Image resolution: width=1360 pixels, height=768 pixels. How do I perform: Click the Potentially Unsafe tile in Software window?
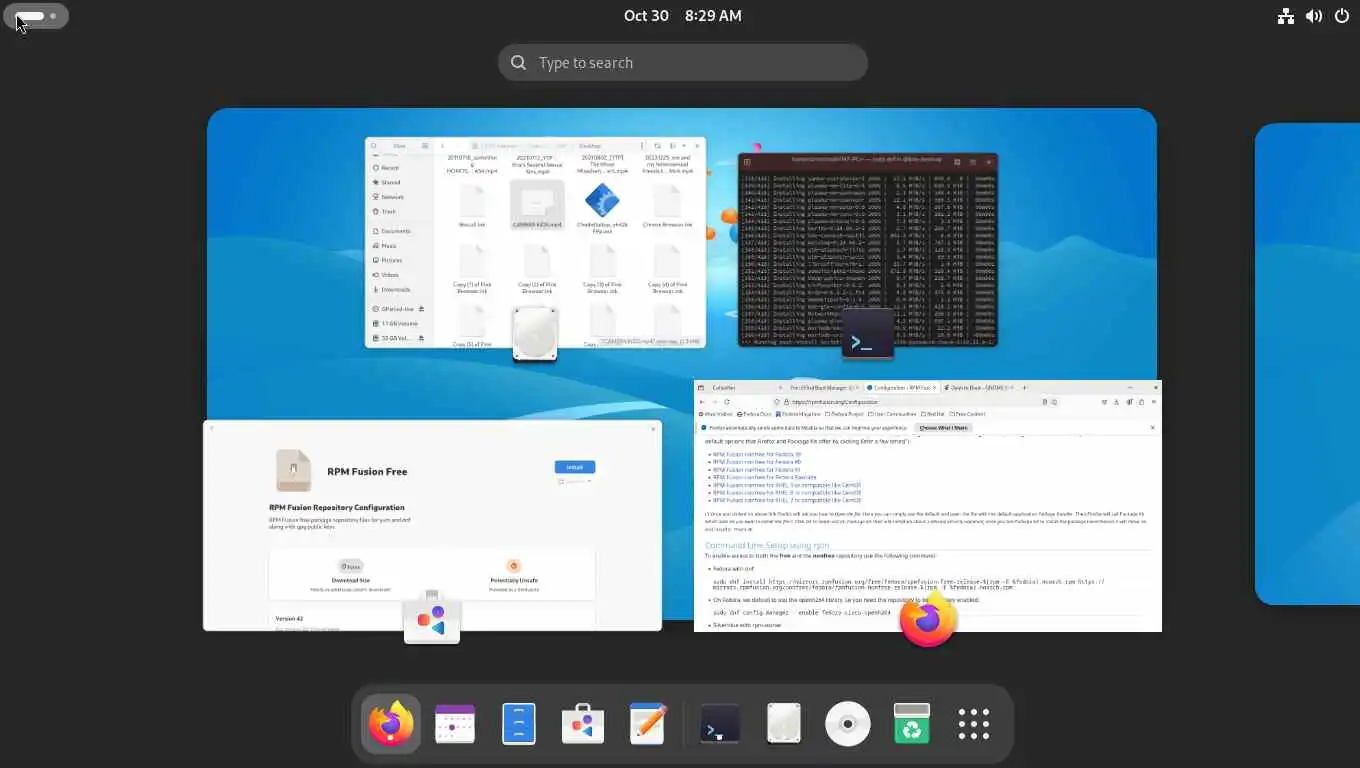point(514,573)
